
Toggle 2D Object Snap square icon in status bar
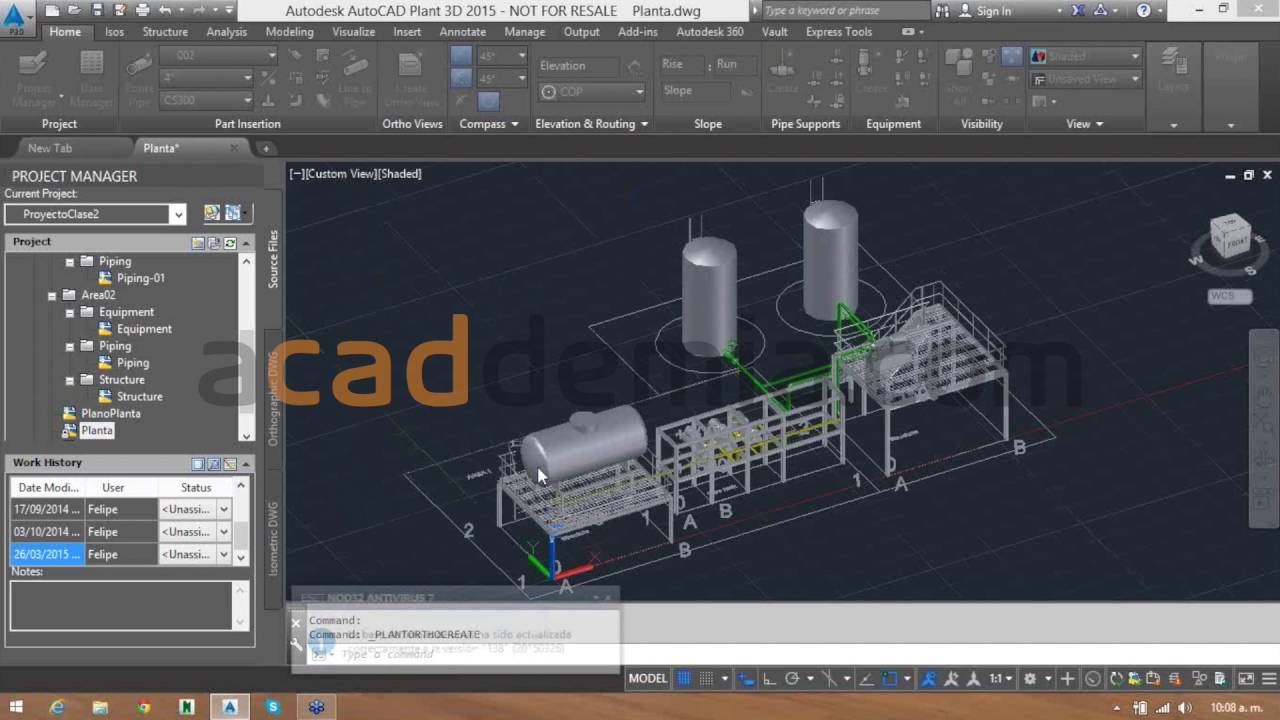click(x=889, y=679)
